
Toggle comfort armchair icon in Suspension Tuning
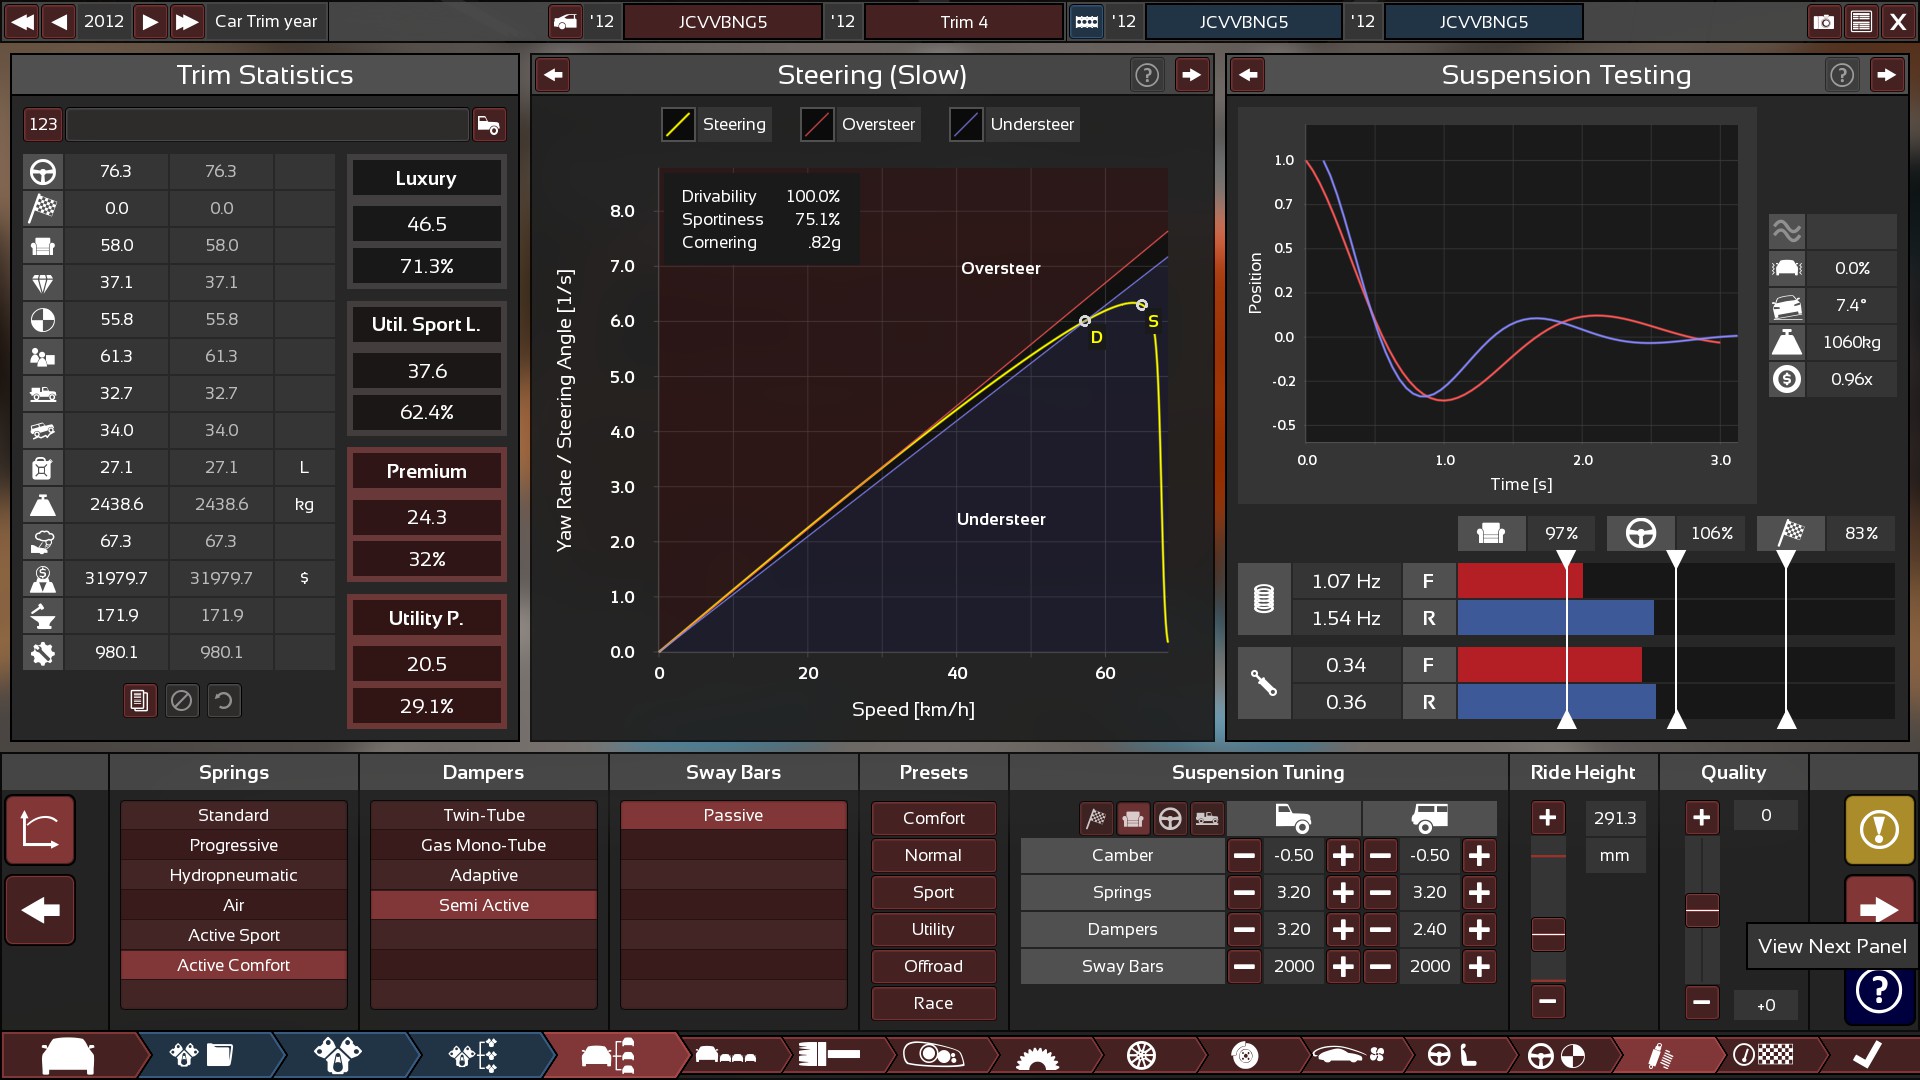point(1133,819)
